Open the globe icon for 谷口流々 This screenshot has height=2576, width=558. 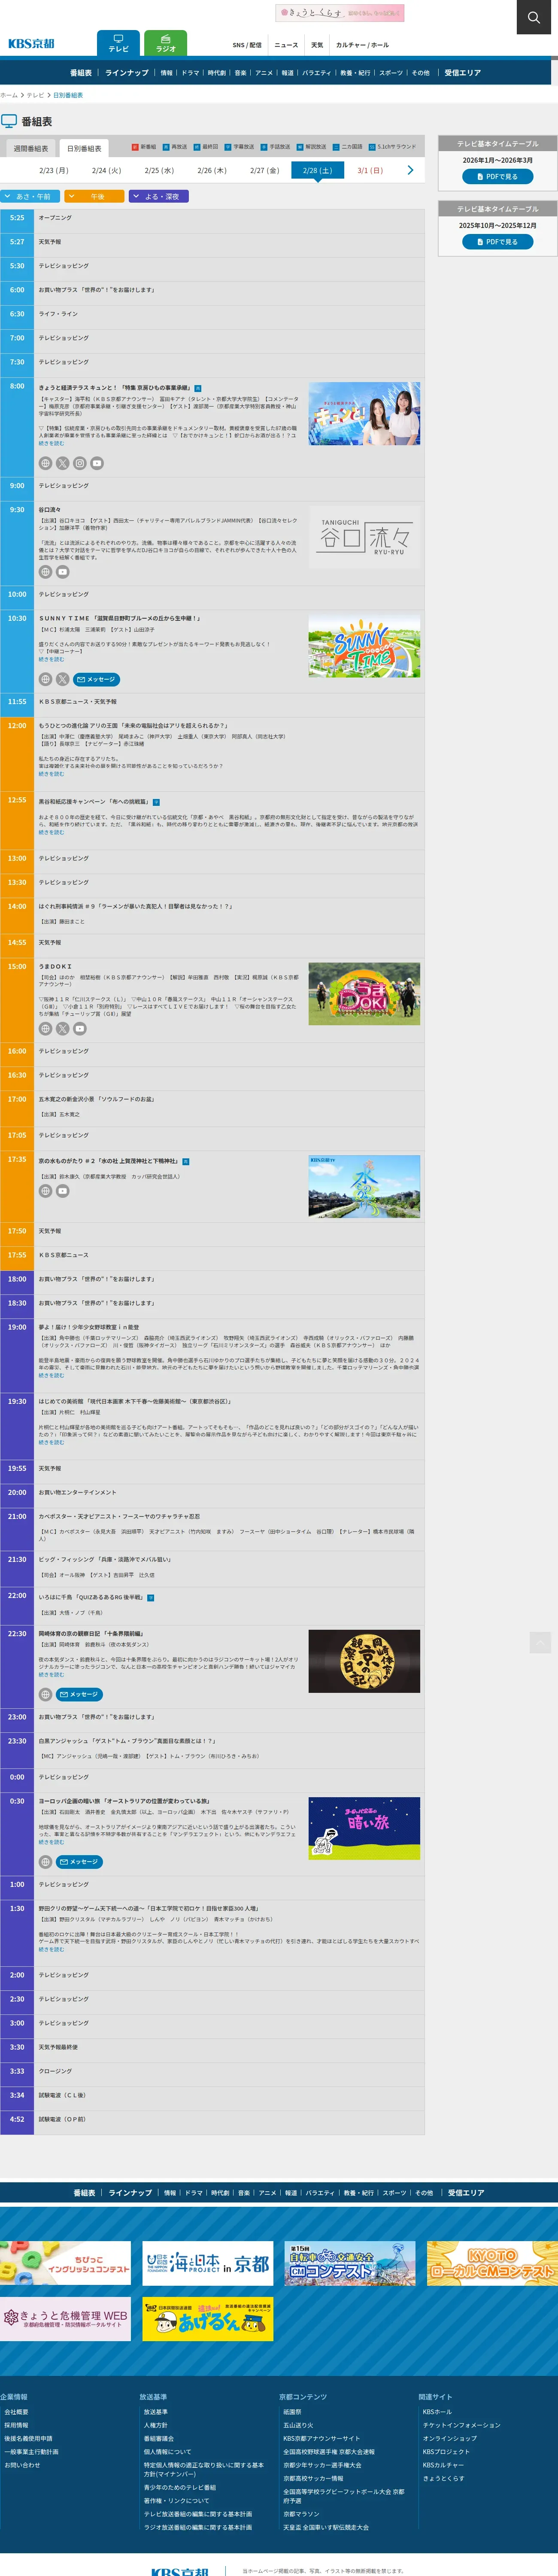click(x=45, y=572)
